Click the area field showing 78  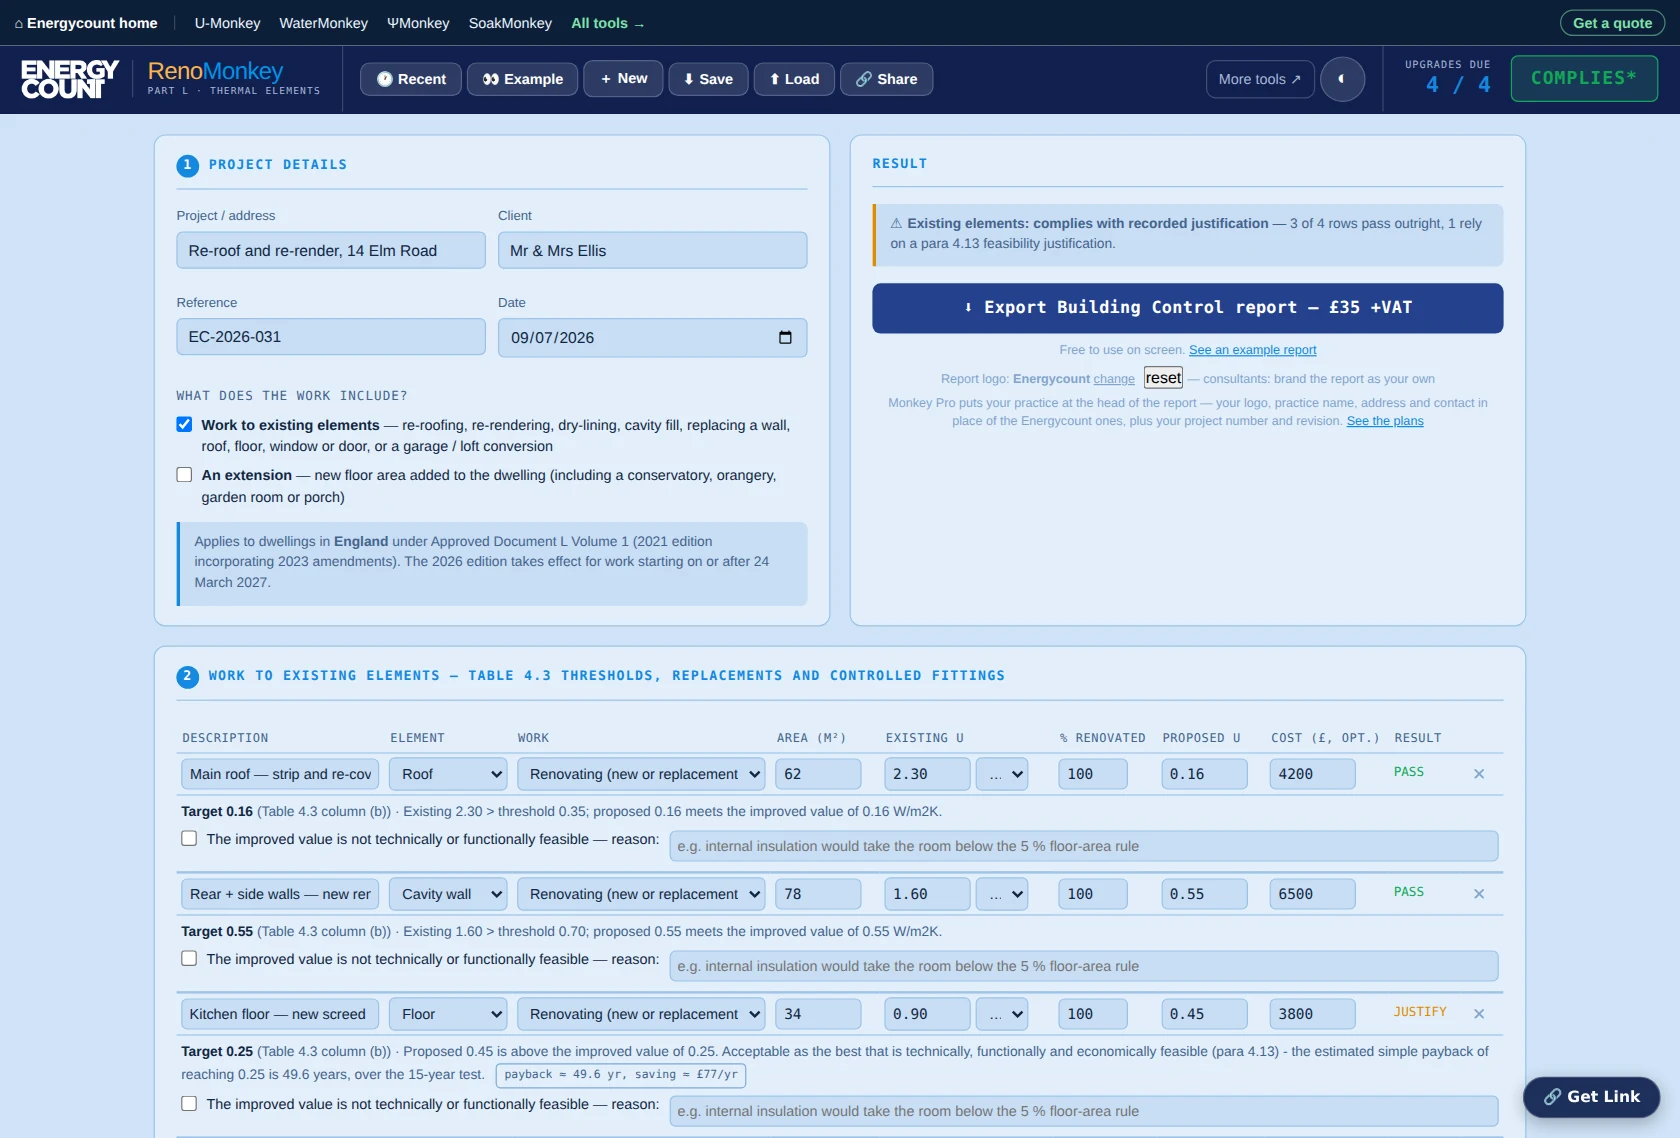818,894
